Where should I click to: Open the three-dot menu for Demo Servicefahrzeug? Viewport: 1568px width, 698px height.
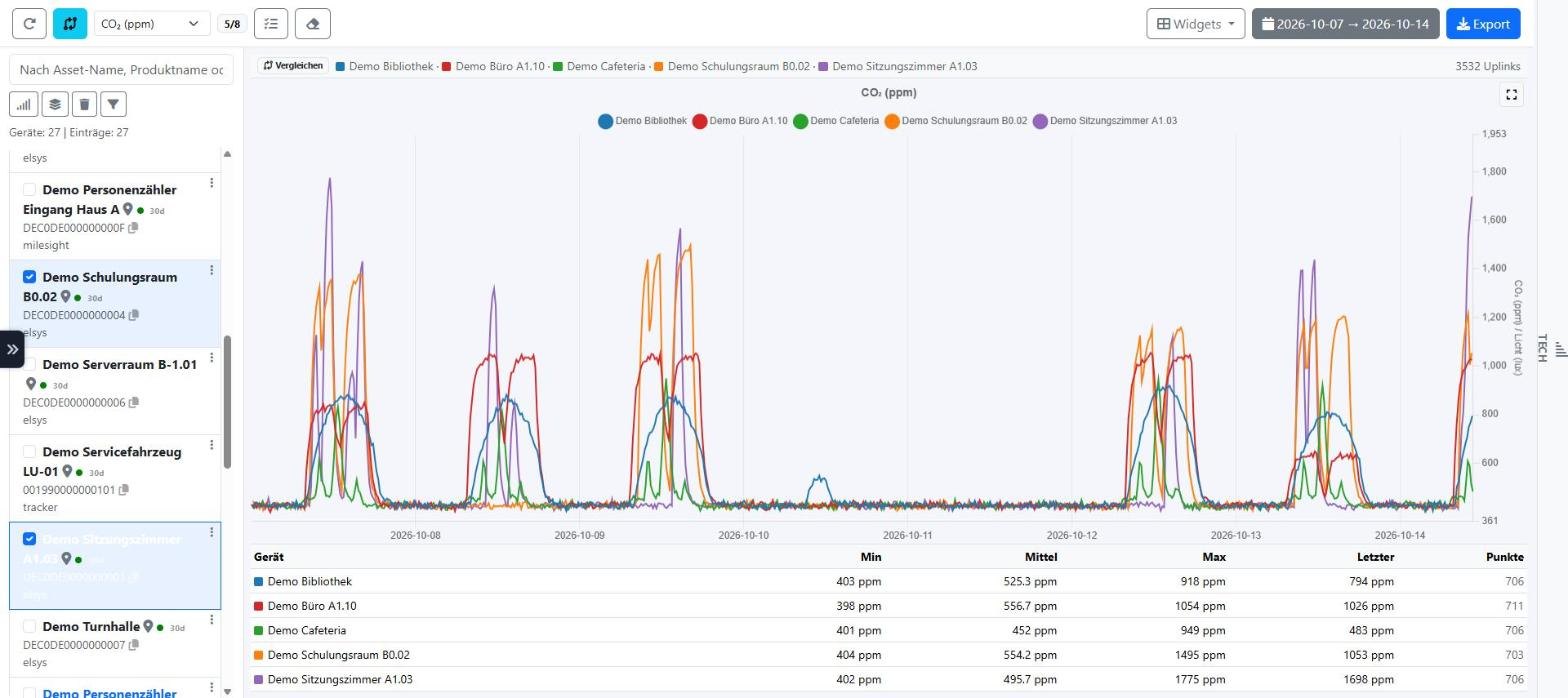pyautogui.click(x=211, y=446)
